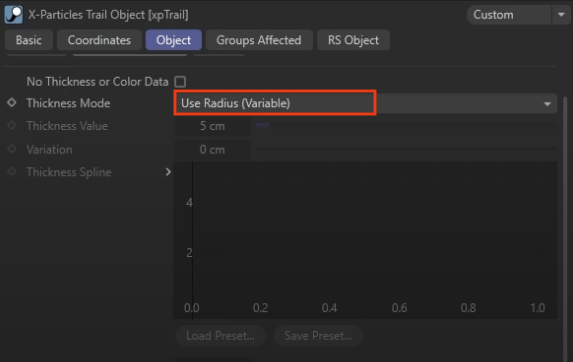Image resolution: width=573 pixels, height=362 pixels.
Task: Adjust the Thickness Value slider
Action: [406, 126]
